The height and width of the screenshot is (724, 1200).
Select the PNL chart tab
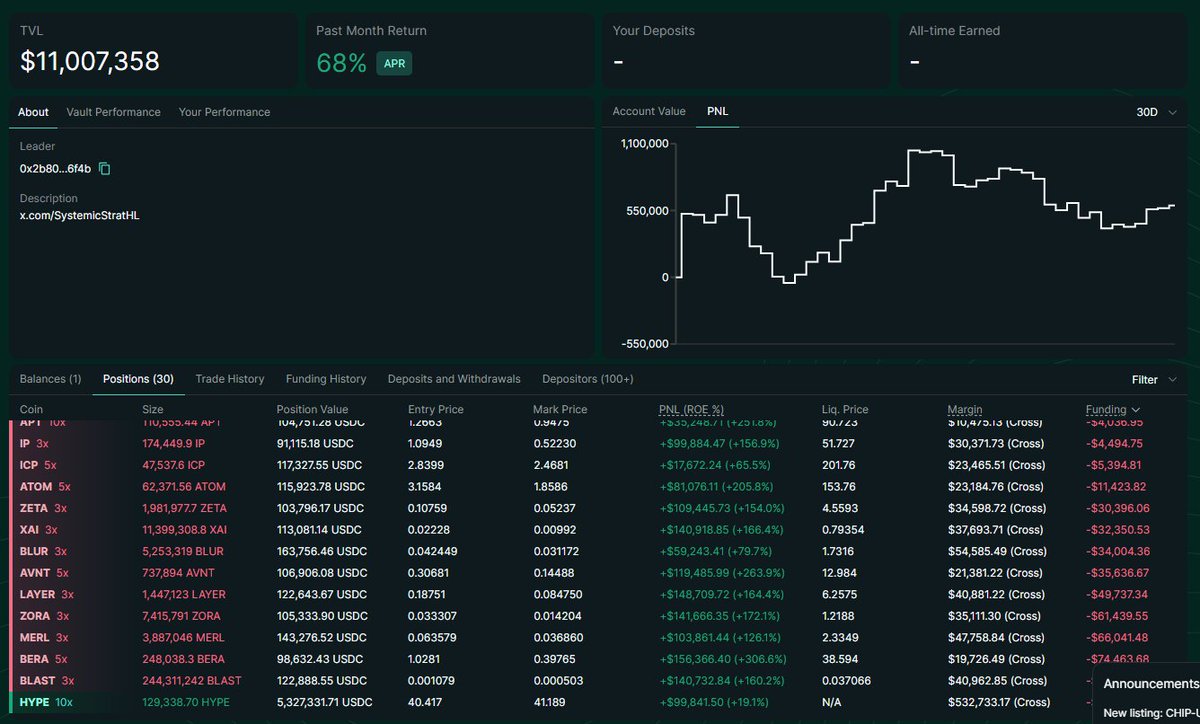coord(718,111)
